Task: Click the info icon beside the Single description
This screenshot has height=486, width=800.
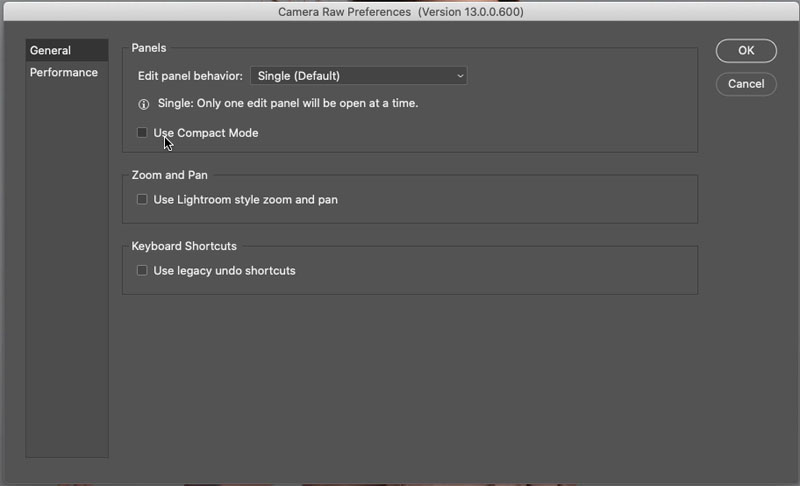Action: [x=144, y=104]
